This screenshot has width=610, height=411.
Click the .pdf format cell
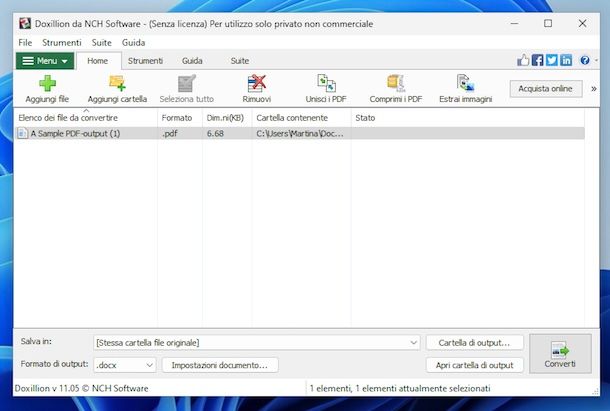click(x=170, y=133)
